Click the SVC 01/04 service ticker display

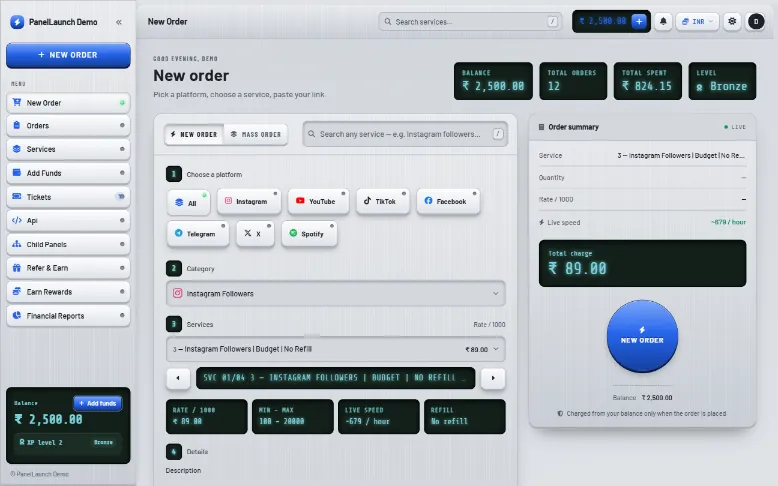click(335, 378)
